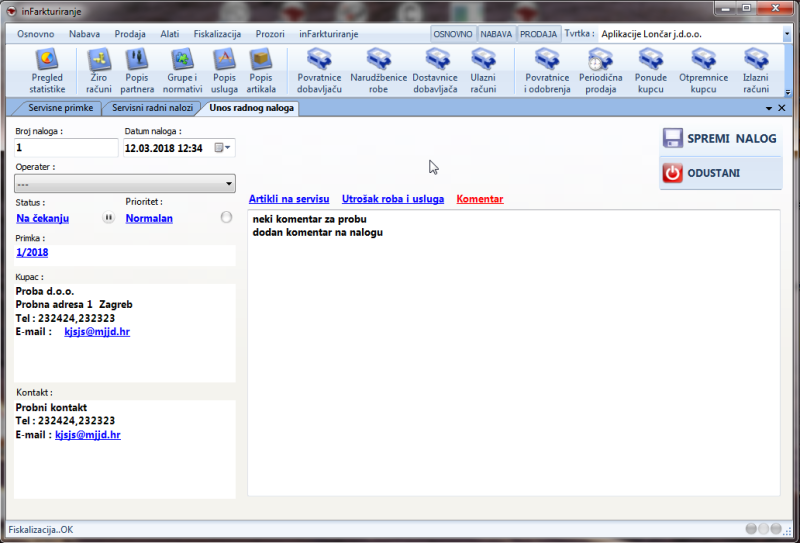
Task: Click SPREMI NALOG button
Action: tap(720, 138)
